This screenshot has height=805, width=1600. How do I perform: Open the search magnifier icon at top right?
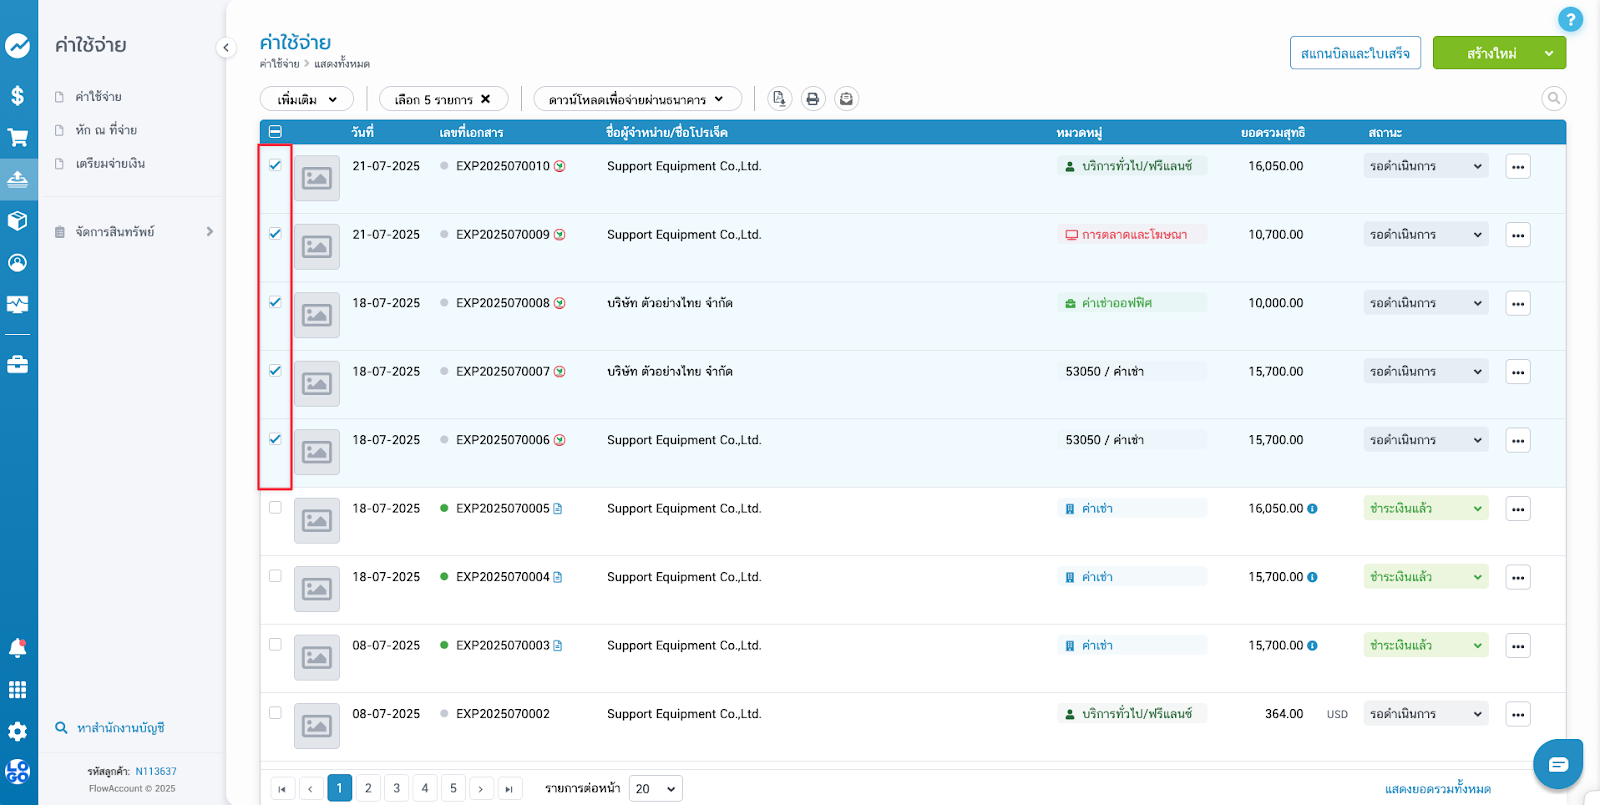point(1553,98)
